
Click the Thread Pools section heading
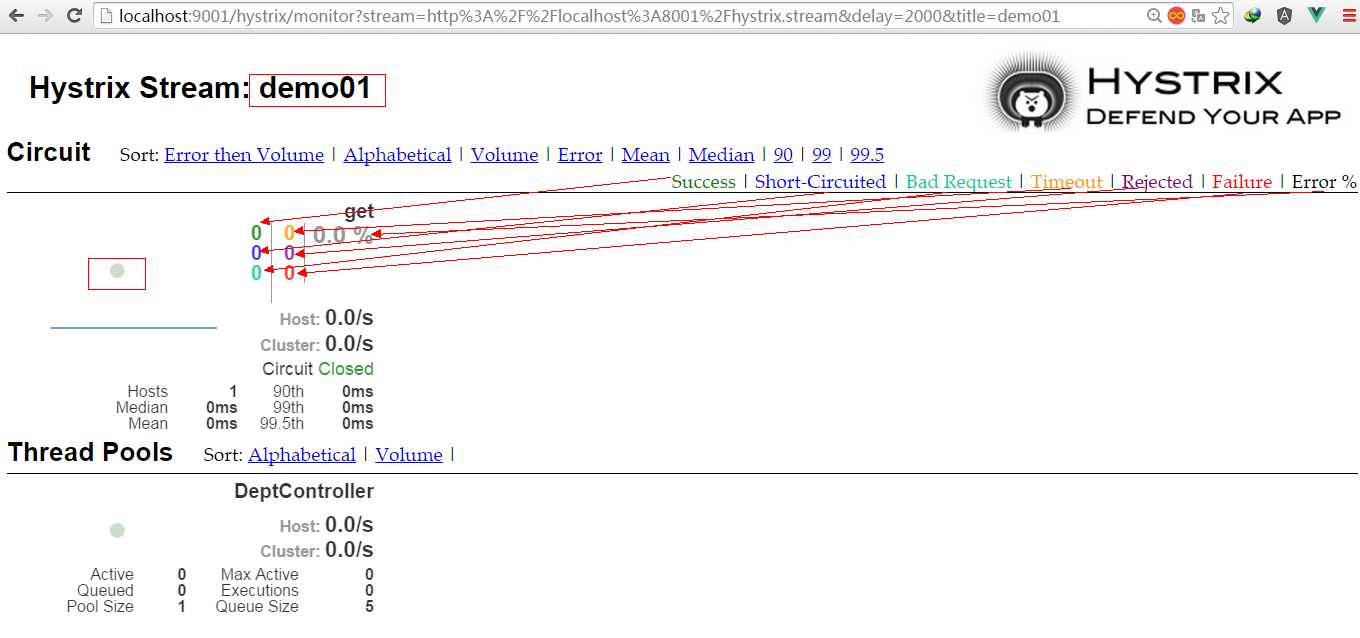tap(90, 453)
